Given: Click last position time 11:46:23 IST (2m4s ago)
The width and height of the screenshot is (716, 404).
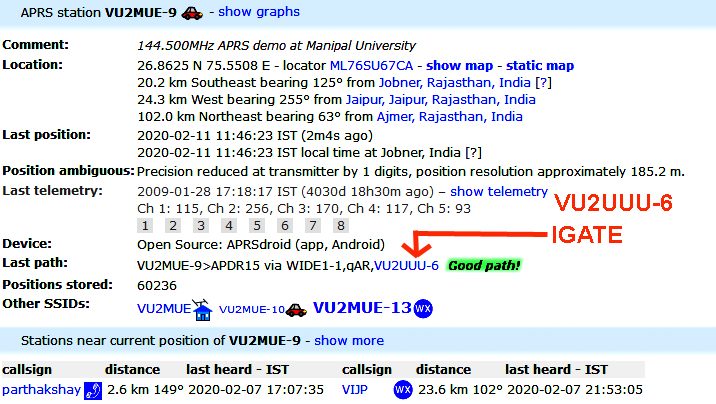Looking at the screenshot, I should coord(255,136).
